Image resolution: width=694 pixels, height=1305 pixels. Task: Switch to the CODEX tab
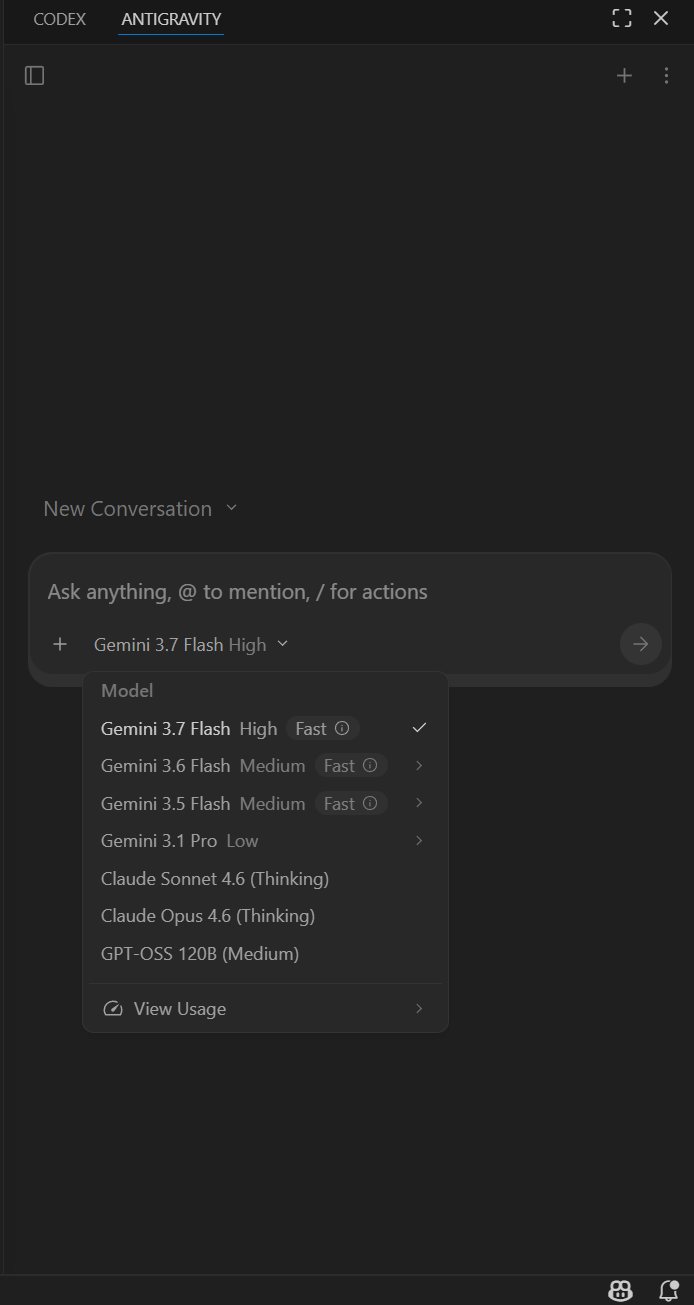pos(60,19)
